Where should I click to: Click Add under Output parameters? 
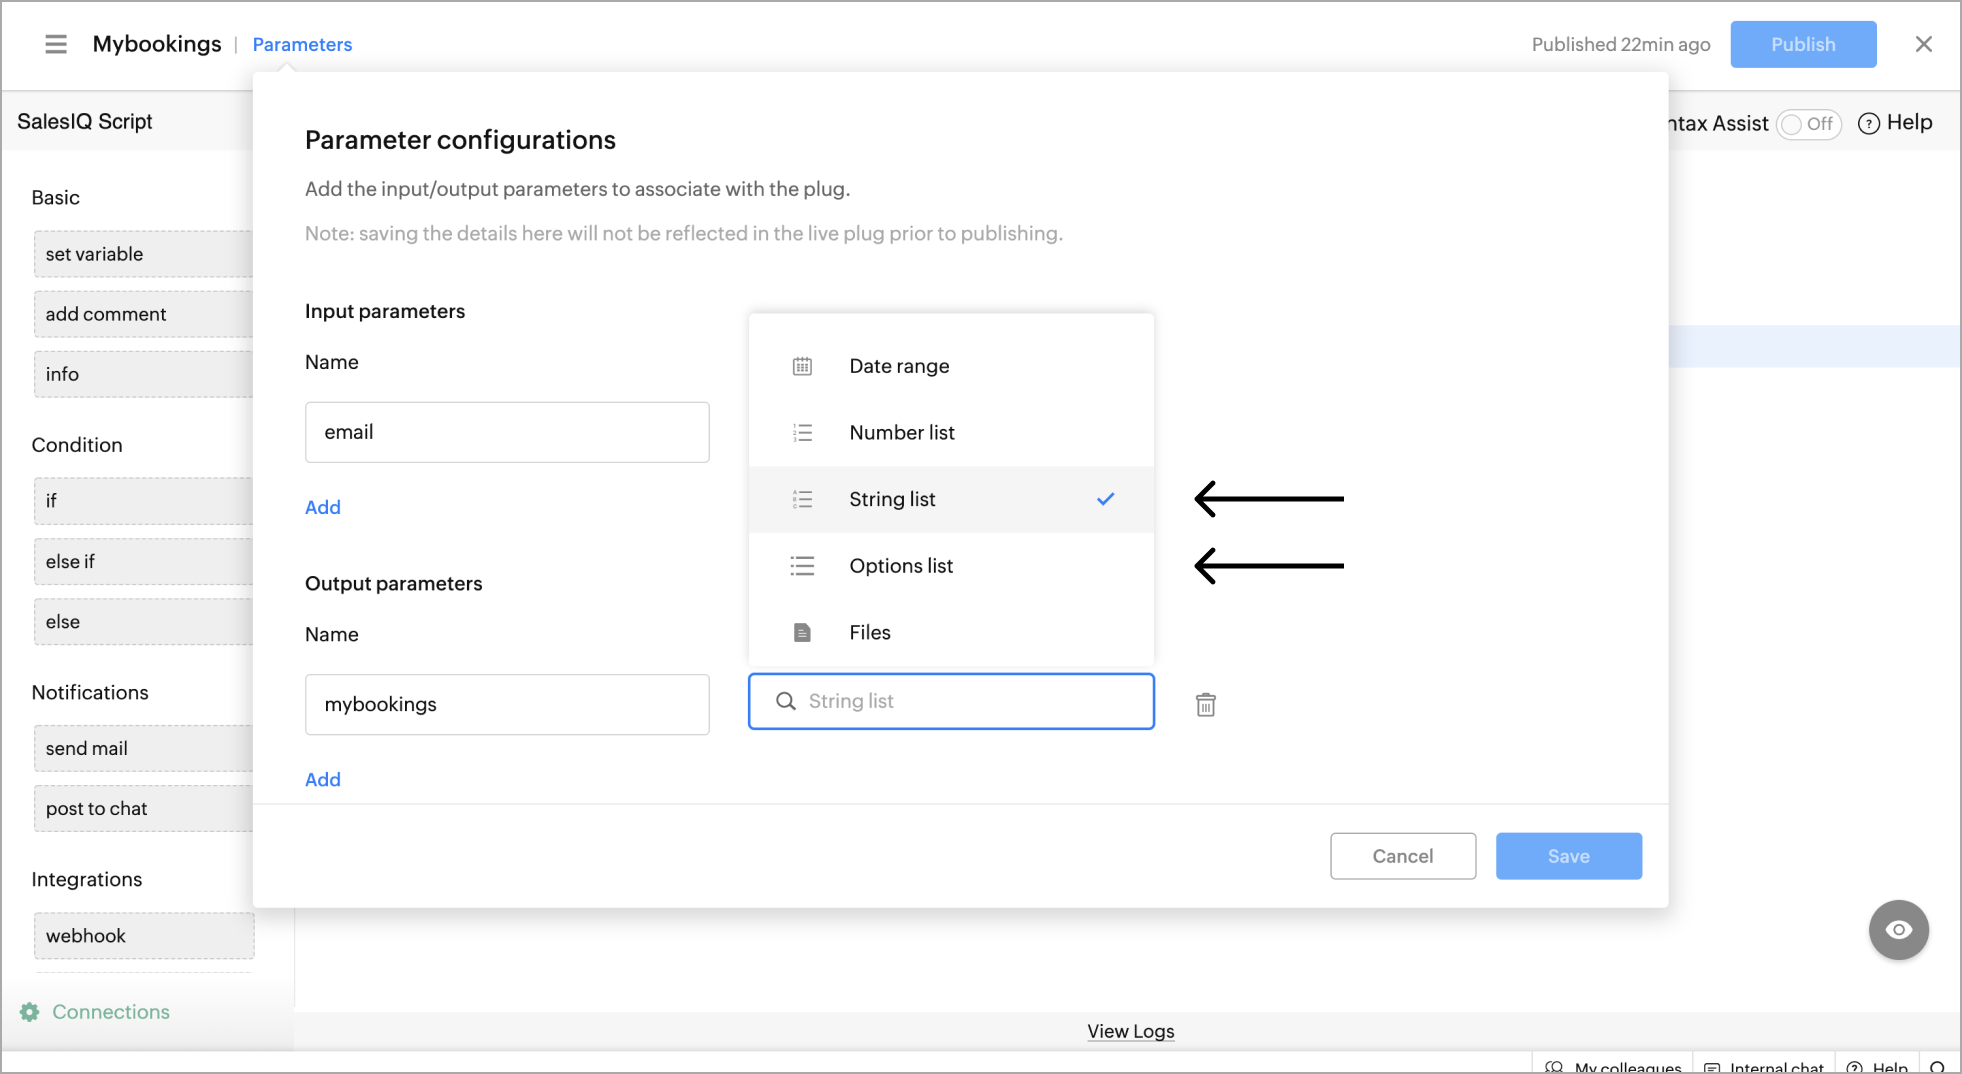(322, 779)
